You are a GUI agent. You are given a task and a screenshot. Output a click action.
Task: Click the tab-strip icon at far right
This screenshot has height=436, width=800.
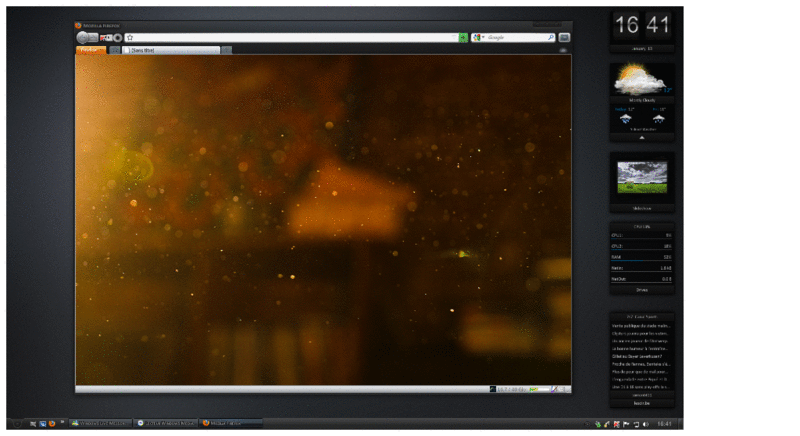(x=563, y=50)
